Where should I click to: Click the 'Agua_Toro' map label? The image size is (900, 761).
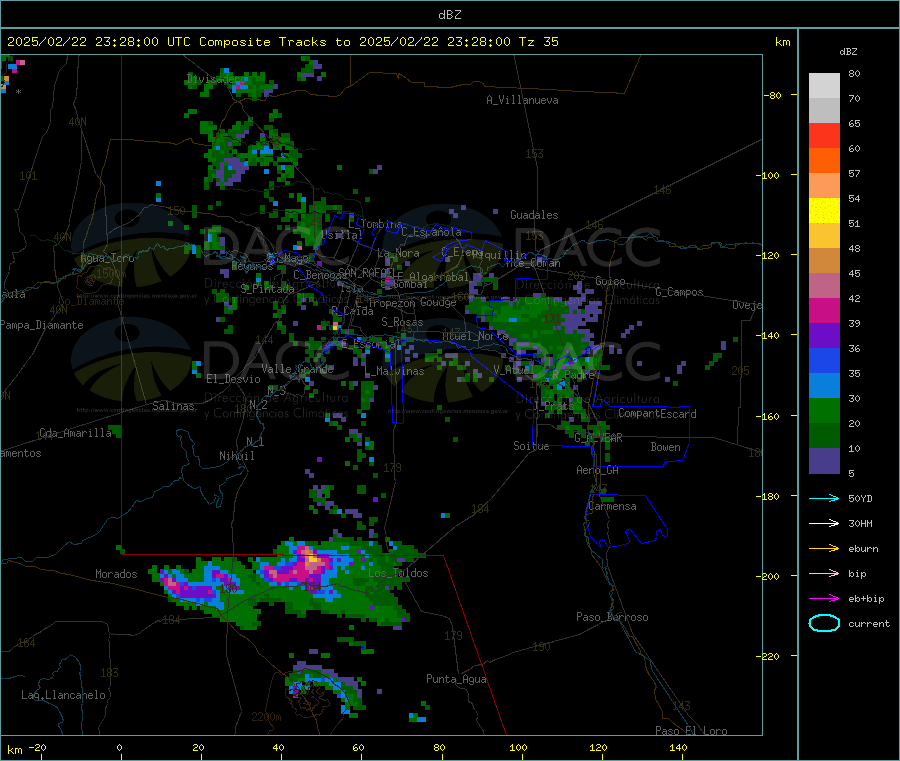[x=107, y=258]
